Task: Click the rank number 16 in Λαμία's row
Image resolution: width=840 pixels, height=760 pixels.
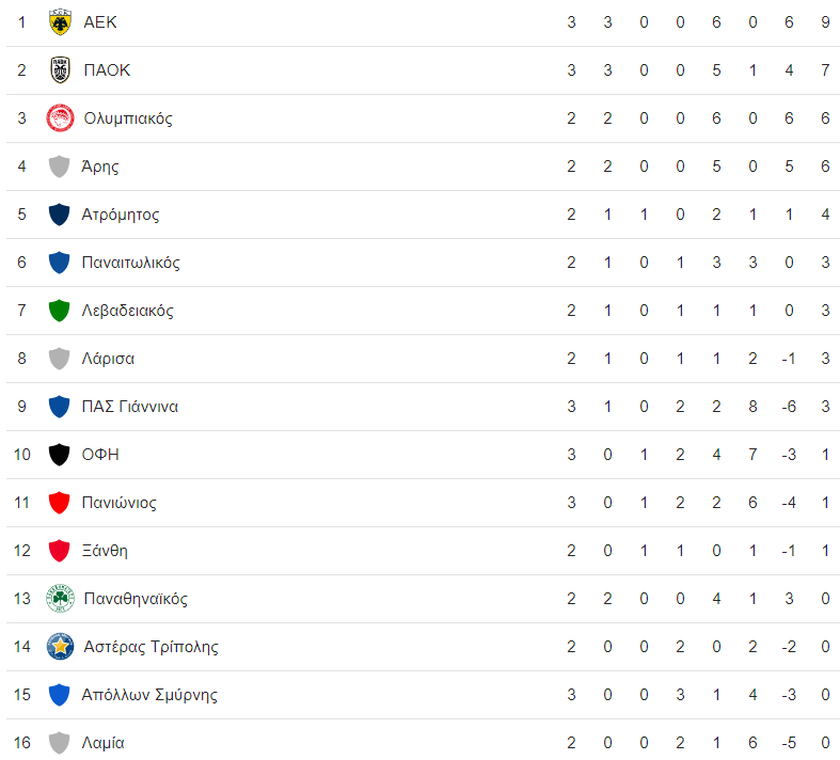Action: pyautogui.click(x=22, y=743)
